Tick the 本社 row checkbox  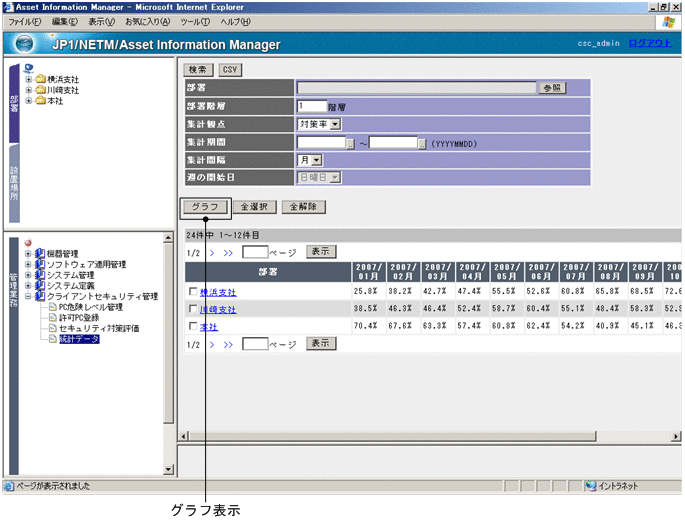click(193, 327)
